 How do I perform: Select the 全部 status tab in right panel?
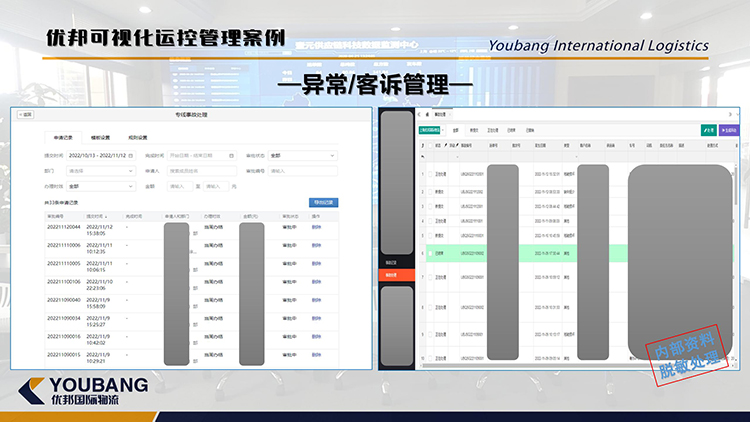tap(455, 130)
